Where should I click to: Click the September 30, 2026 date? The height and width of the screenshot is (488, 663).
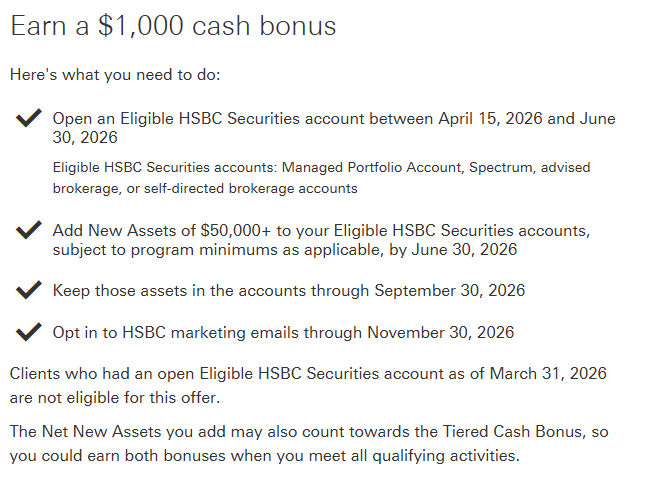point(450,291)
